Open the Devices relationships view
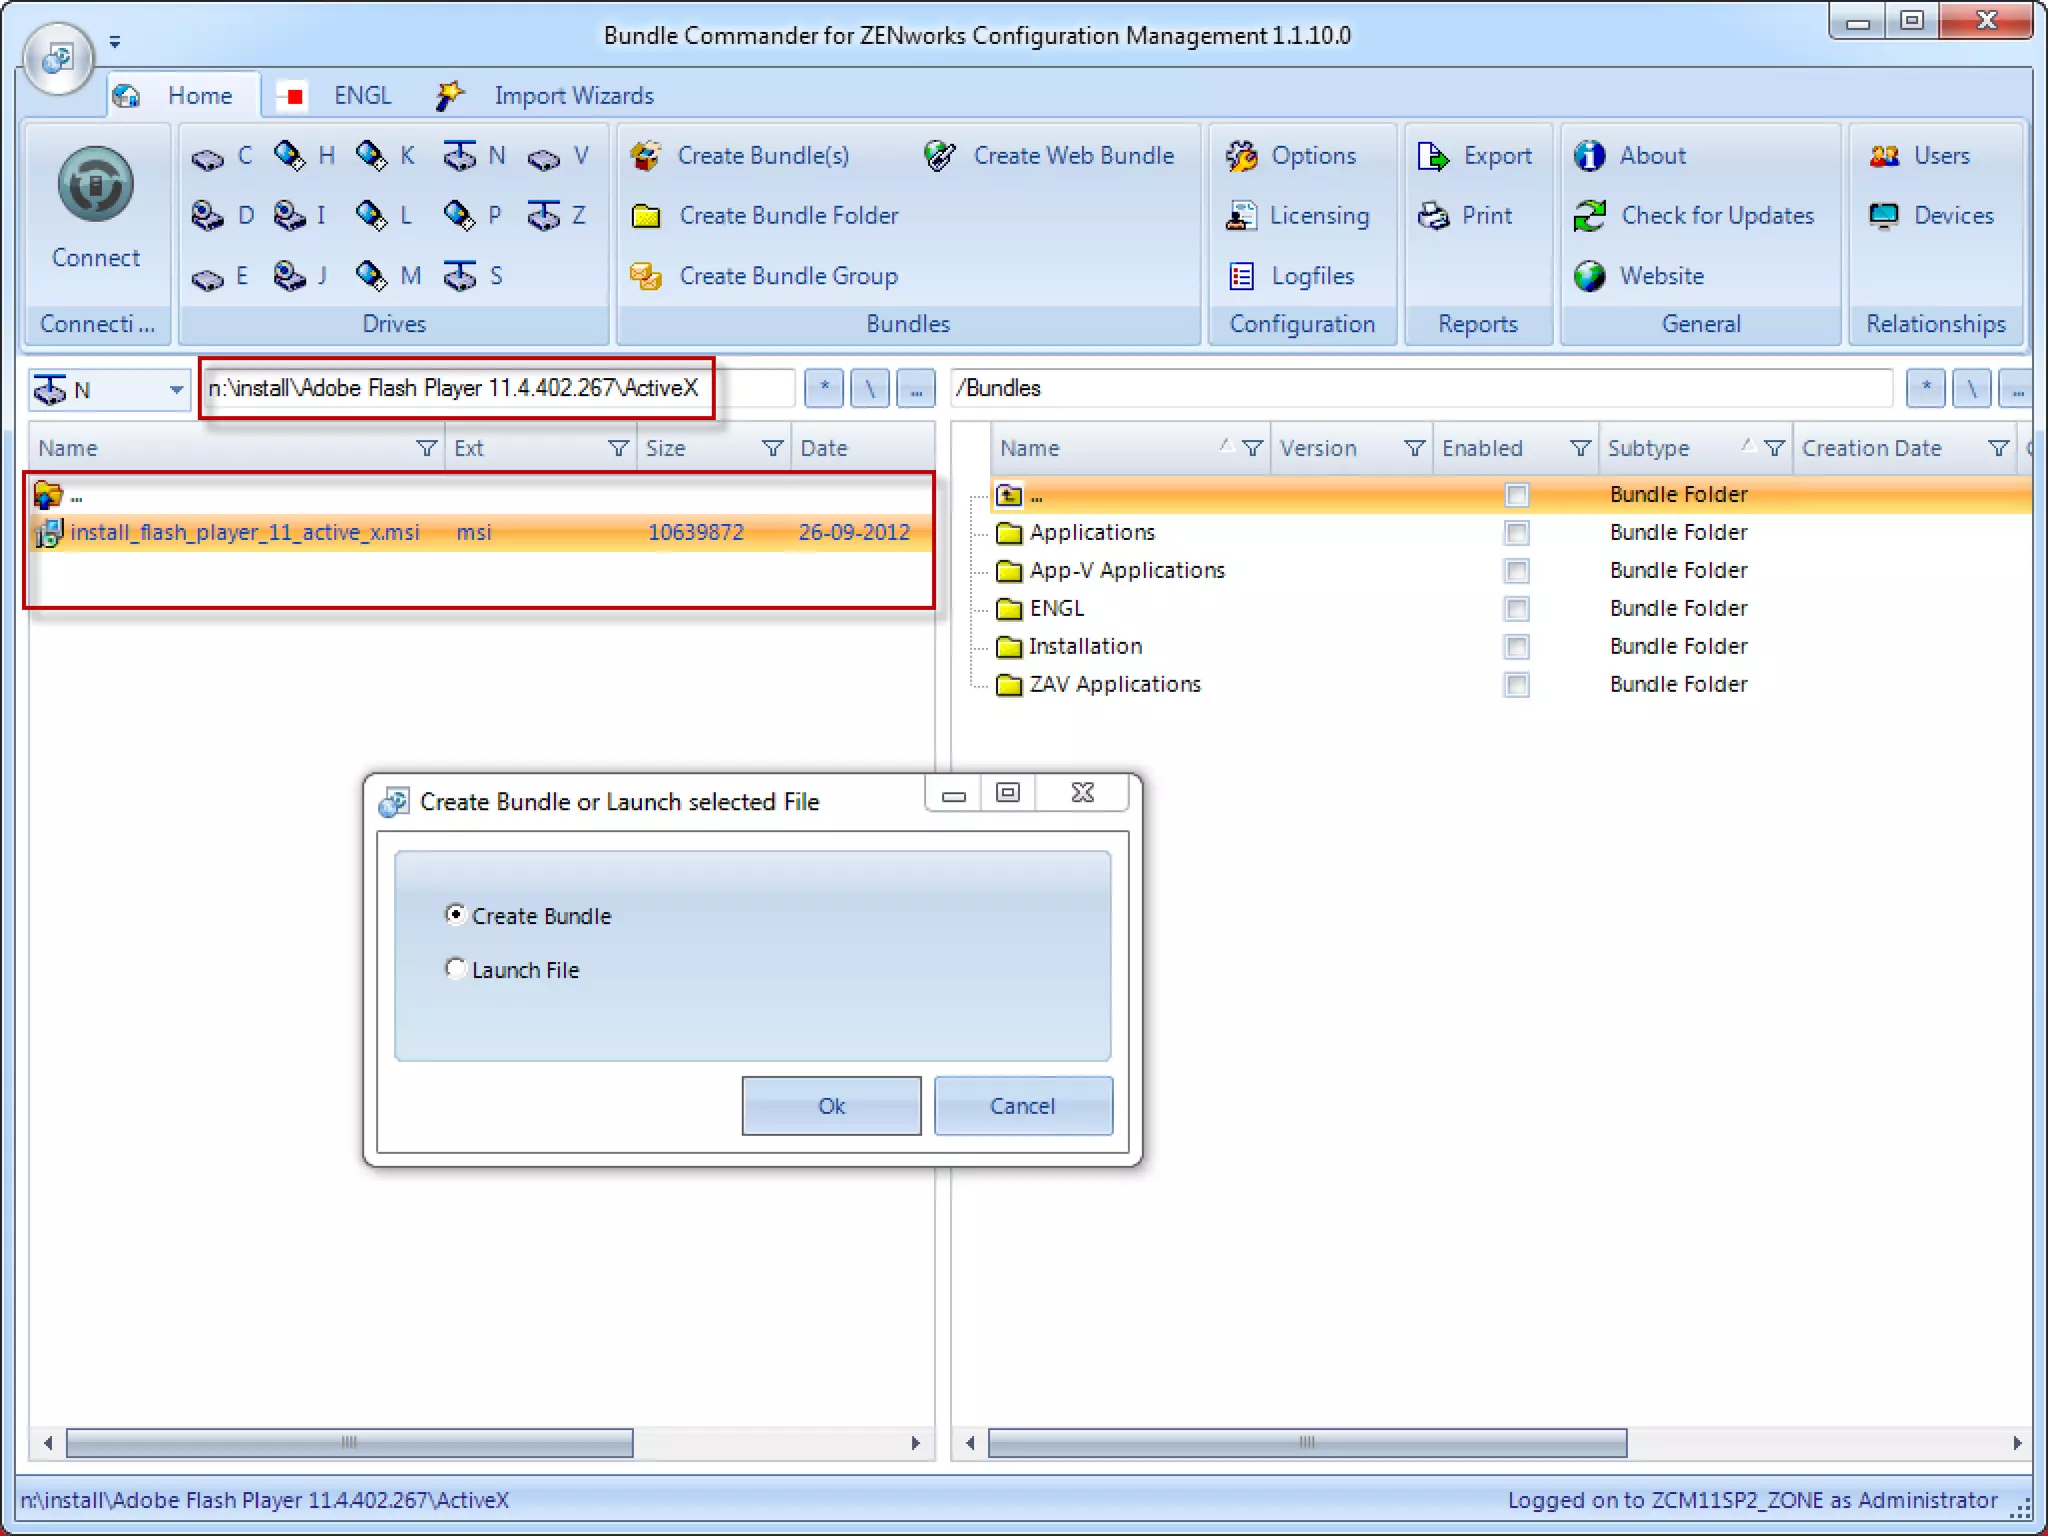 coord(1931,216)
